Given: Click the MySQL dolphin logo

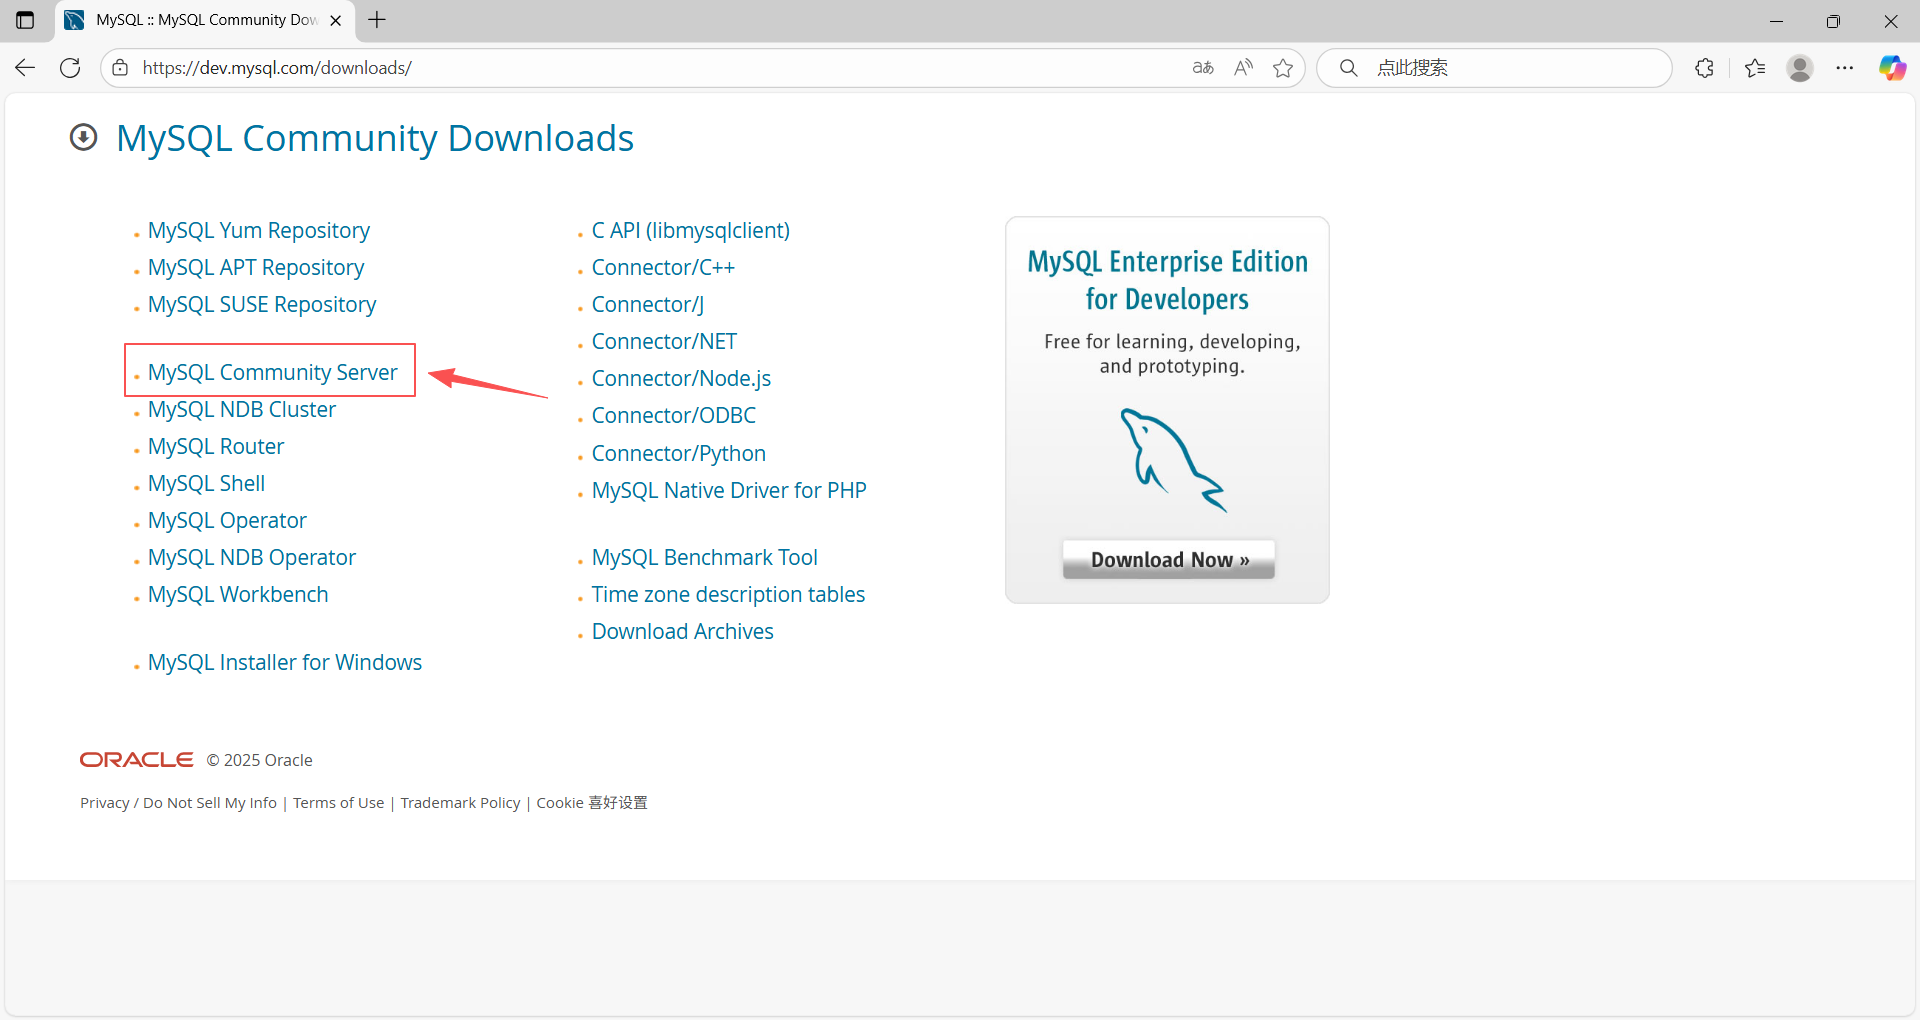Looking at the screenshot, I should point(1172,459).
